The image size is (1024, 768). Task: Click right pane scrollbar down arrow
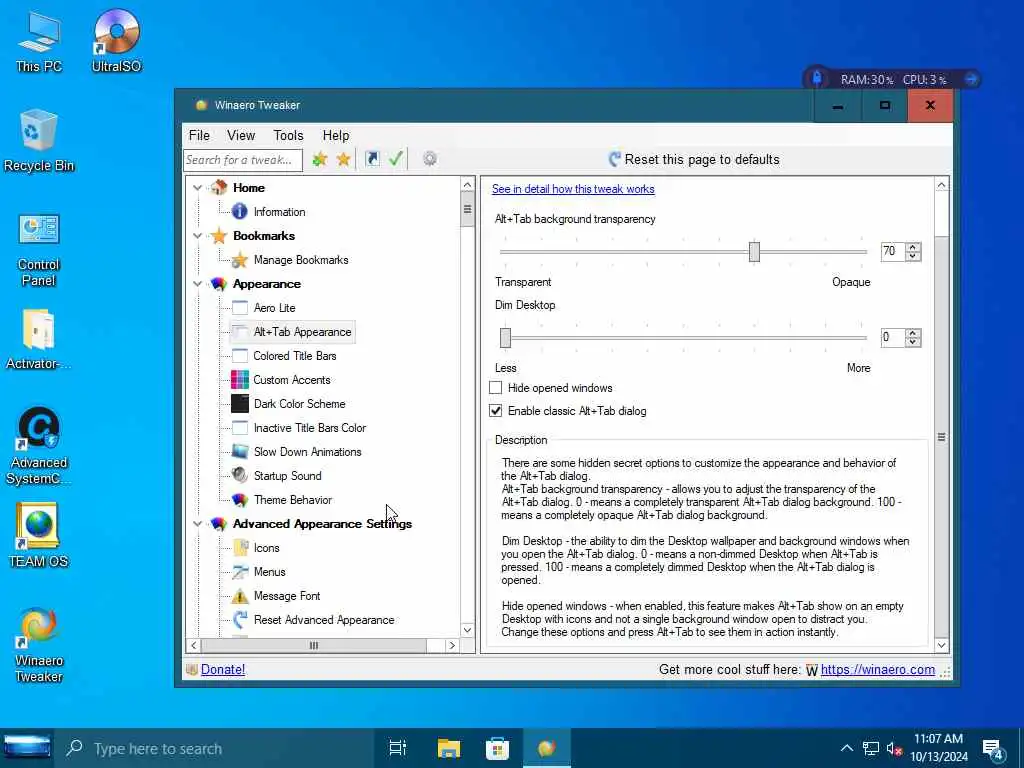(x=941, y=645)
